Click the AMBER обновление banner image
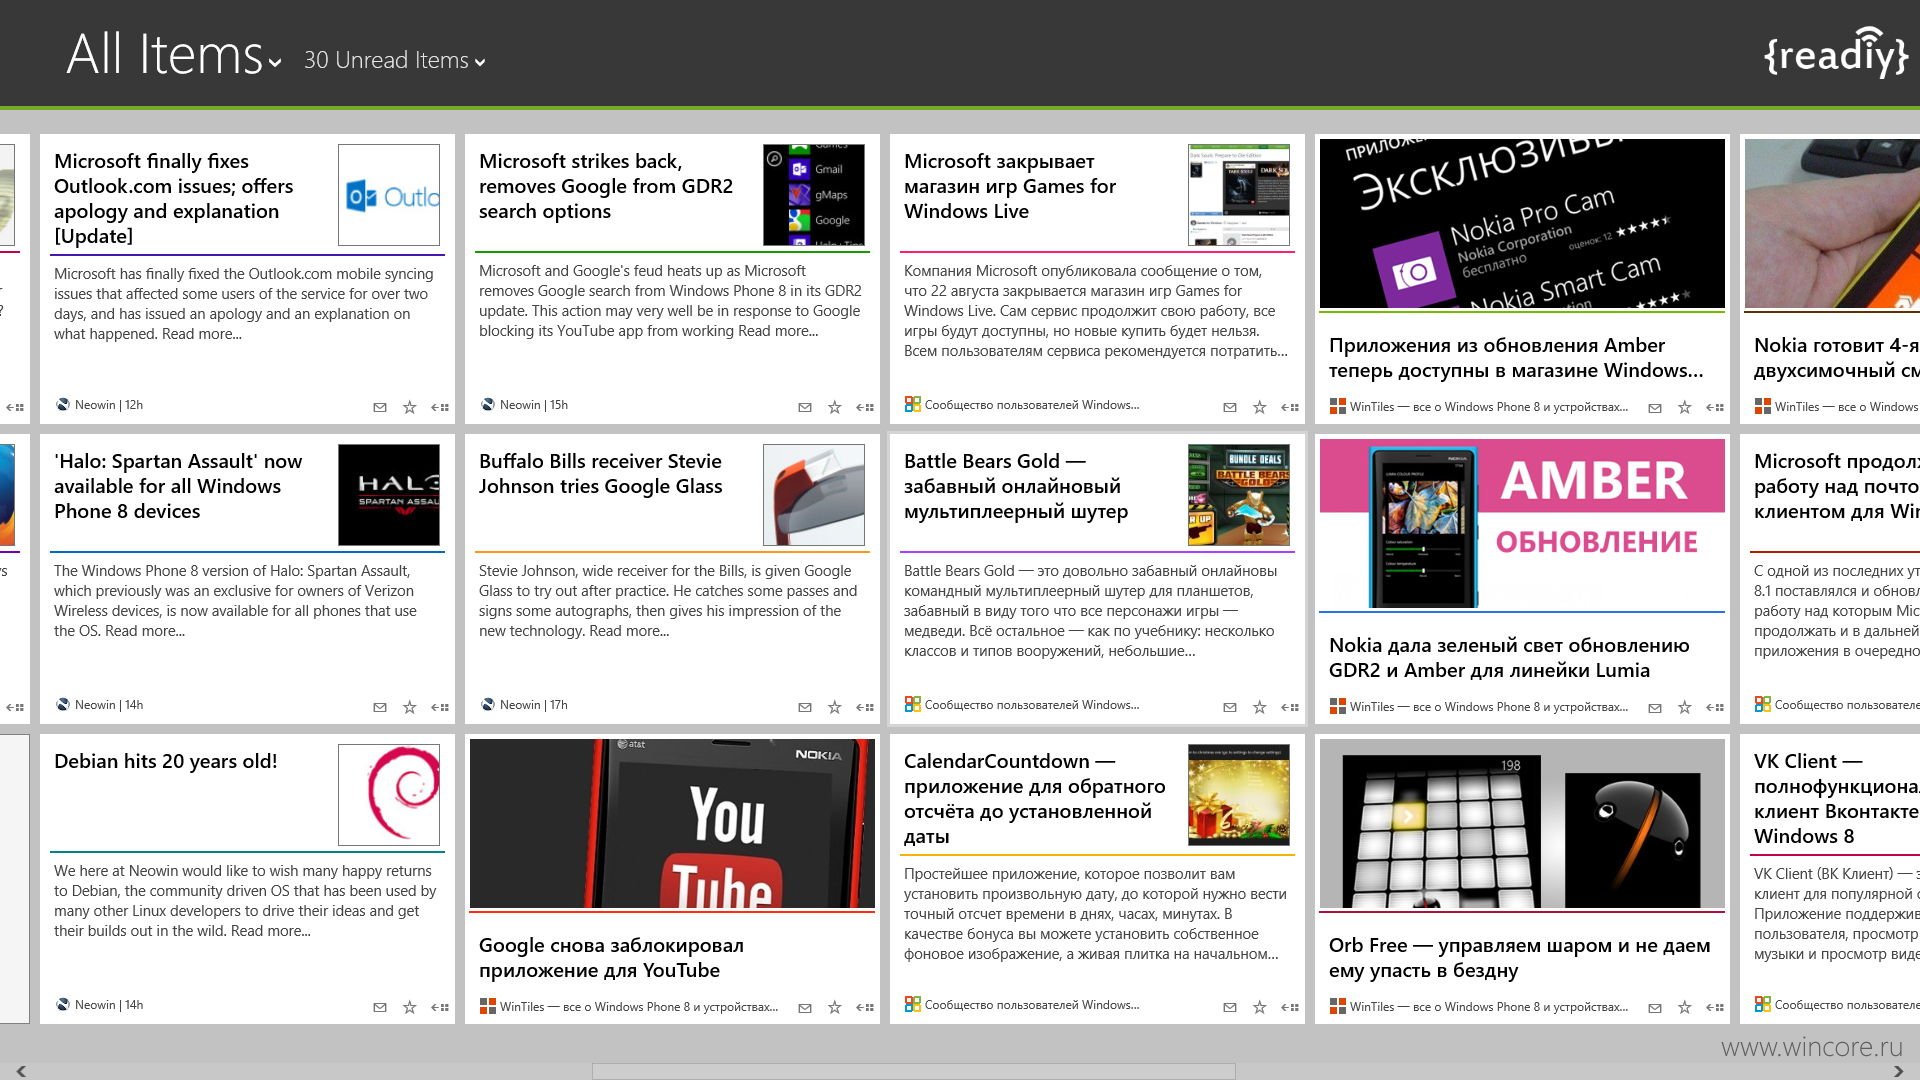The image size is (1920, 1080). (1522, 523)
